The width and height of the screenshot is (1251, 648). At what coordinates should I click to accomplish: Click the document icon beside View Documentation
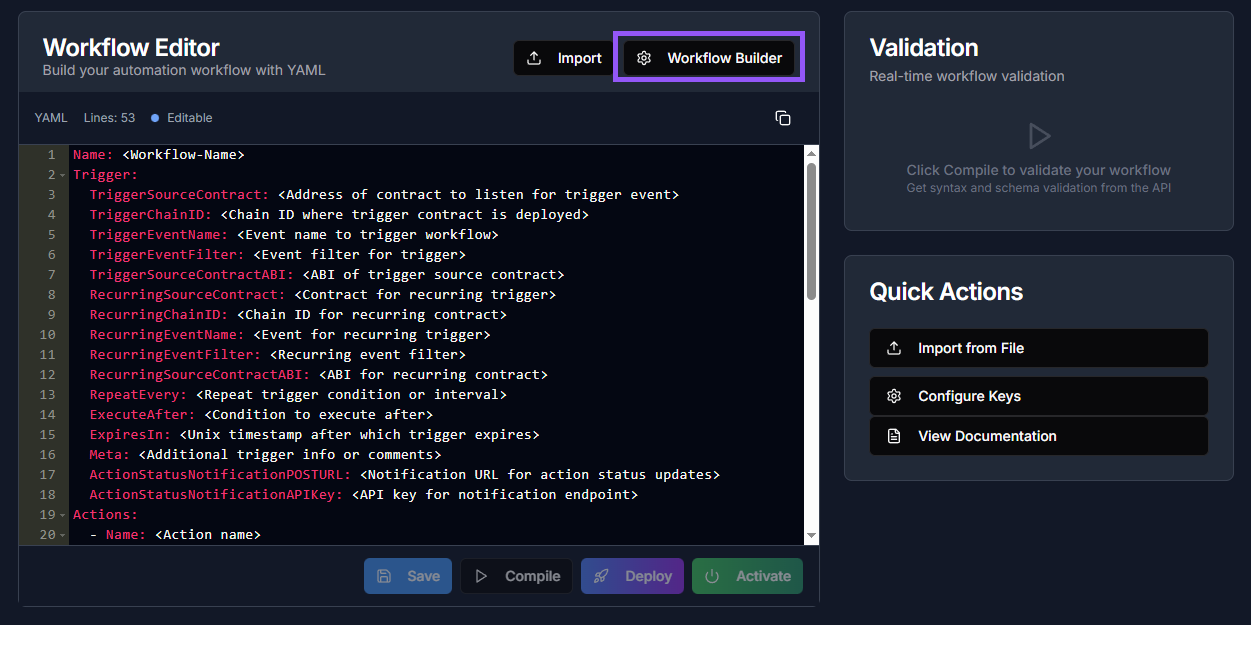click(x=894, y=436)
